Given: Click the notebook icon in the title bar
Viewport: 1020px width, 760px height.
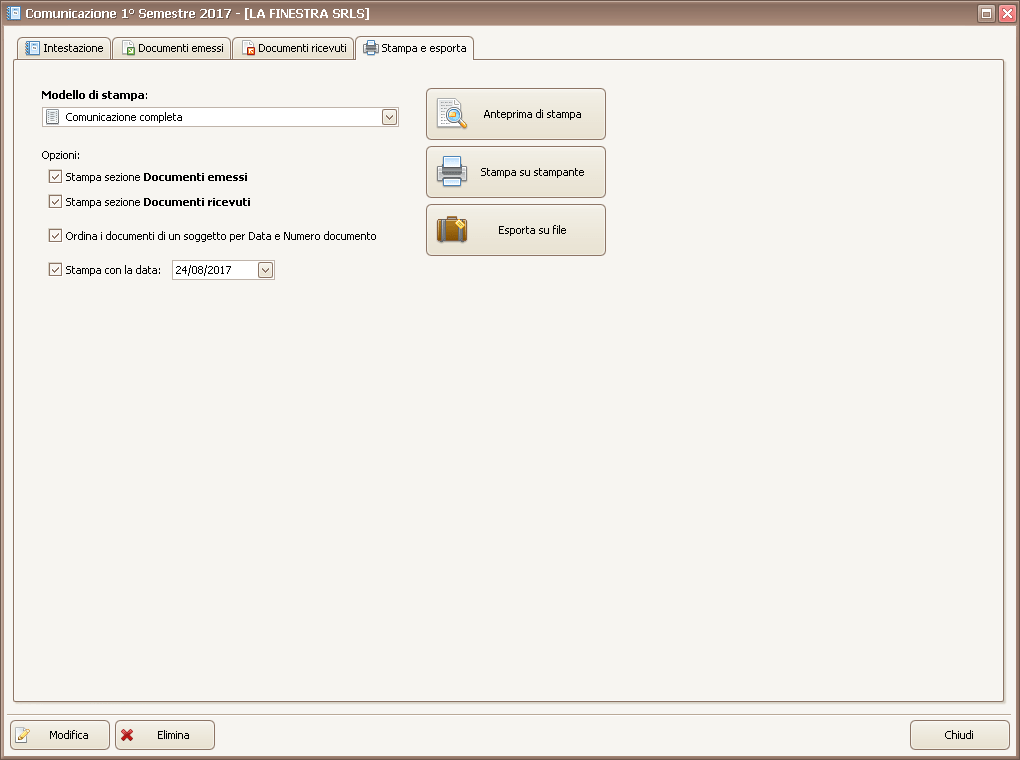Looking at the screenshot, I should pos(13,14).
